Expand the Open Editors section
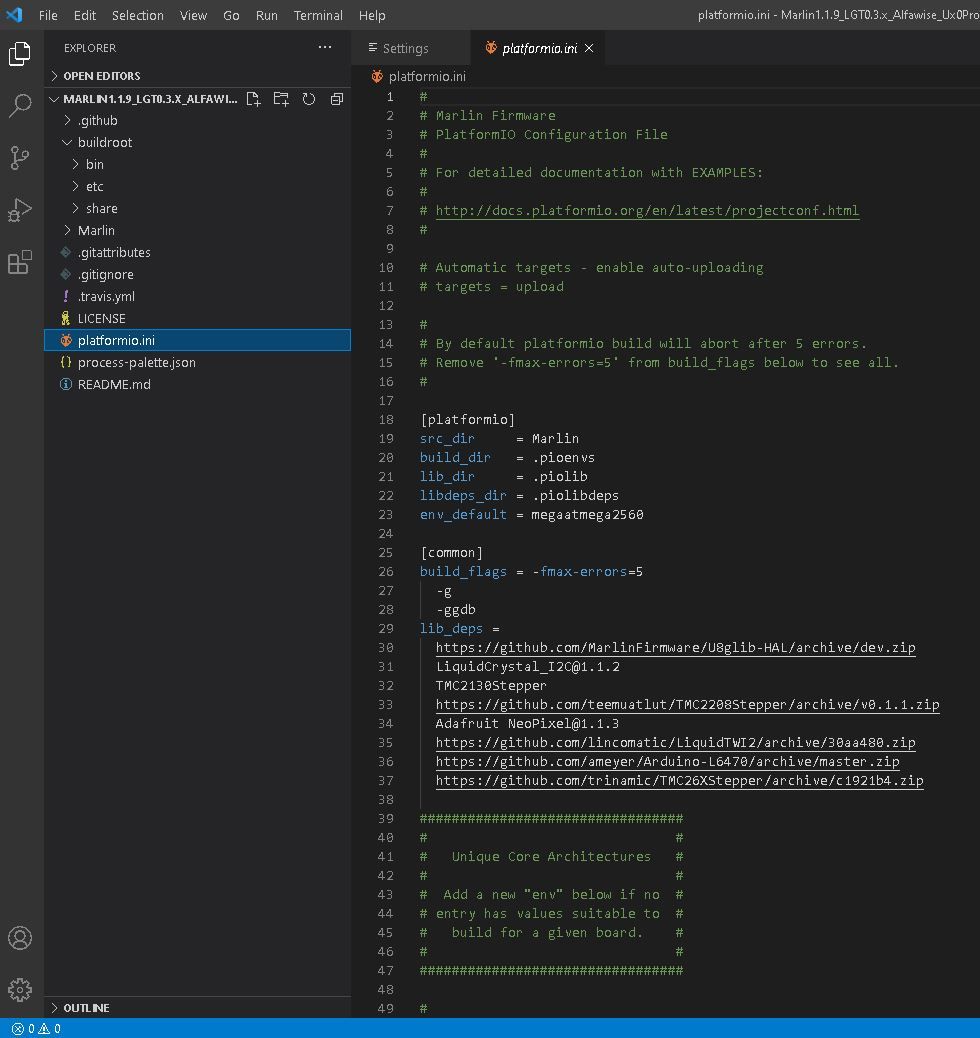The height and width of the screenshot is (1038, 980). (x=197, y=76)
